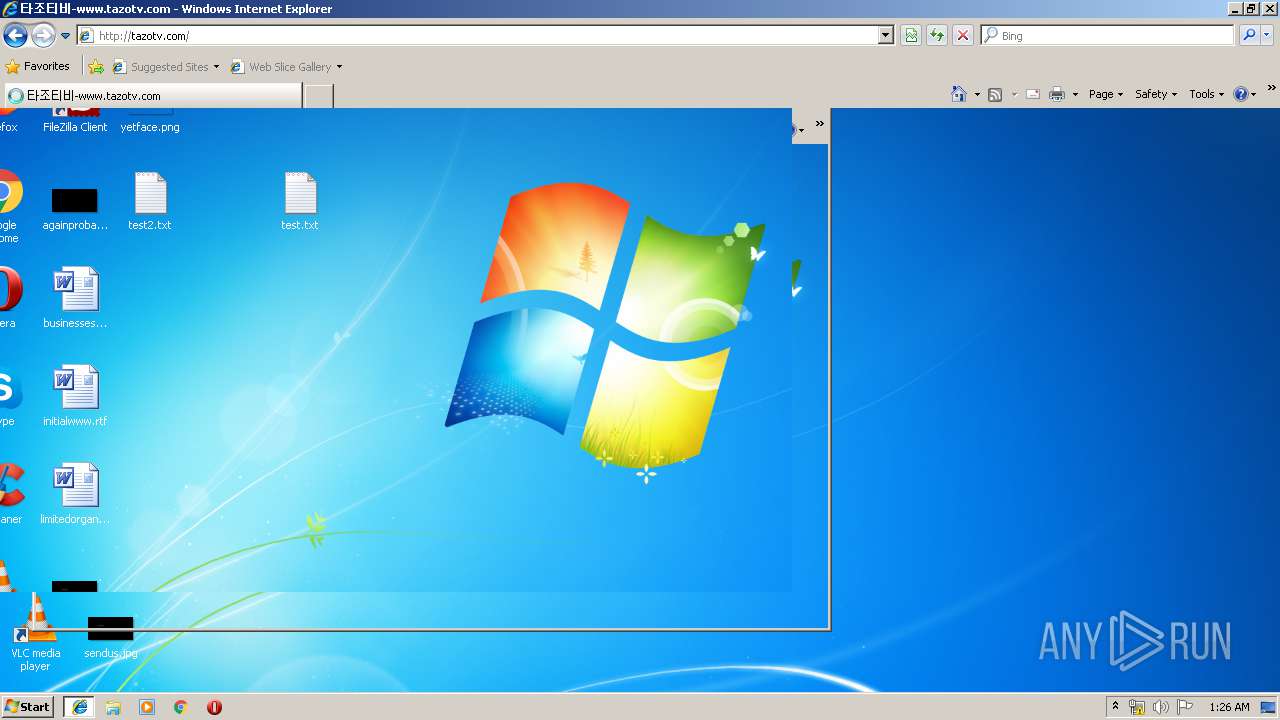Open Windows Explorer folder in taskbar
1280x720 pixels.
point(113,707)
